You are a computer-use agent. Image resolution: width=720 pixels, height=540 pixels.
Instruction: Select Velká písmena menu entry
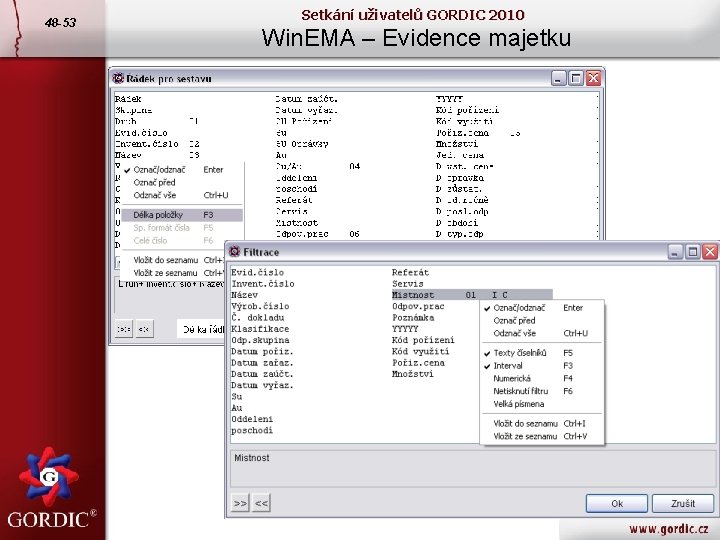click(x=542, y=404)
